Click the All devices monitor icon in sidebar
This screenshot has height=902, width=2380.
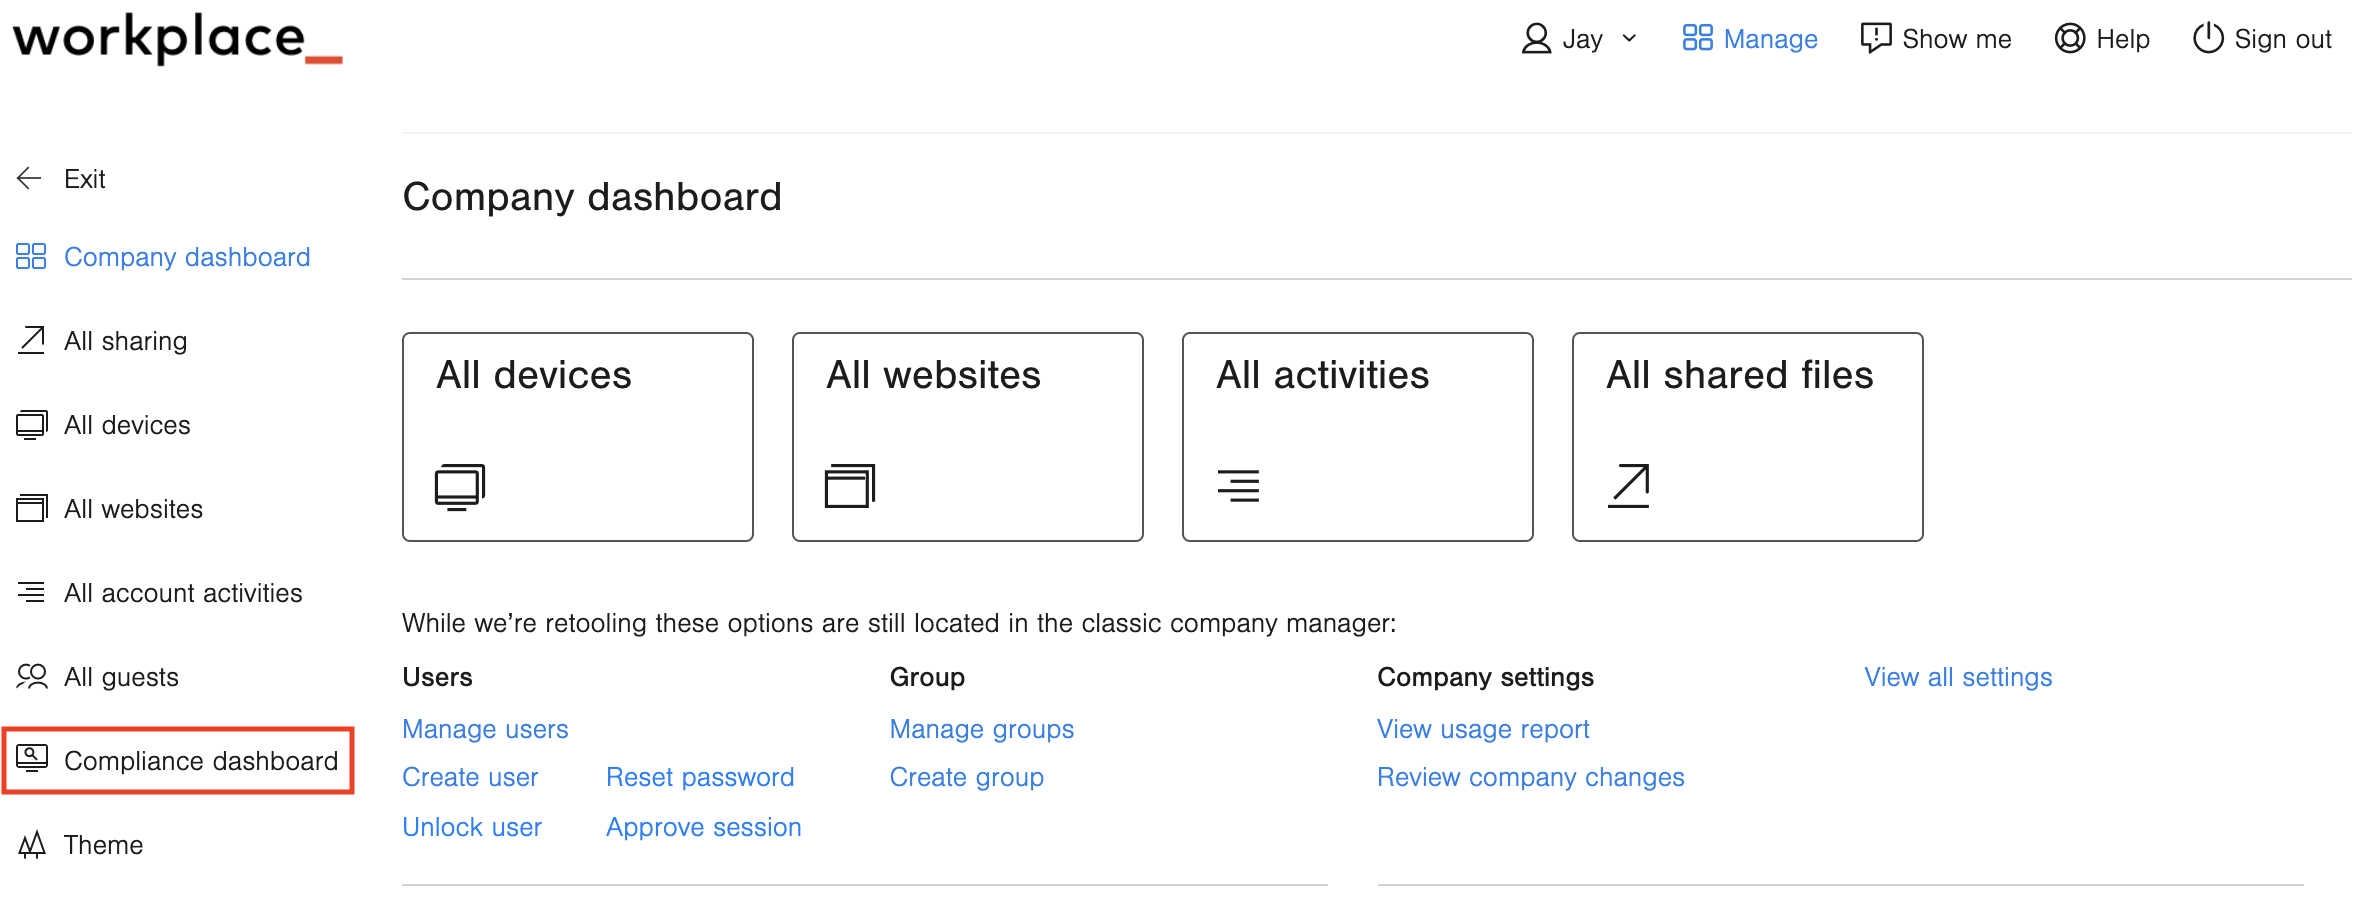coord(31,425)
